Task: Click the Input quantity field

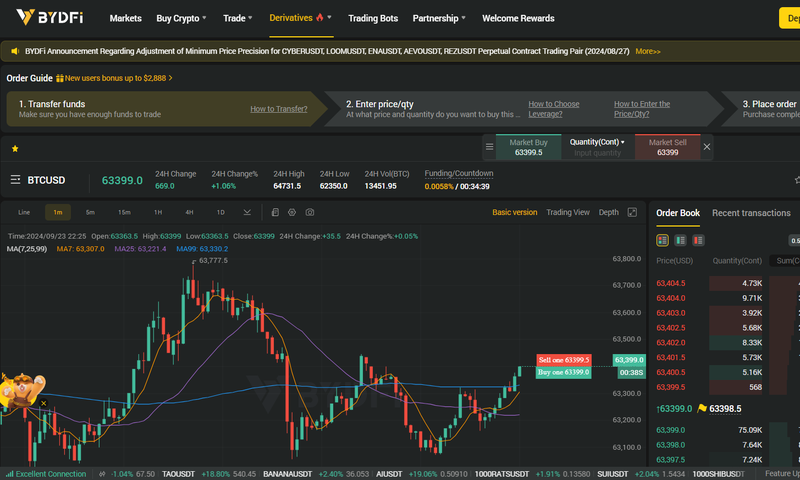Action: (x=597, y=153)
